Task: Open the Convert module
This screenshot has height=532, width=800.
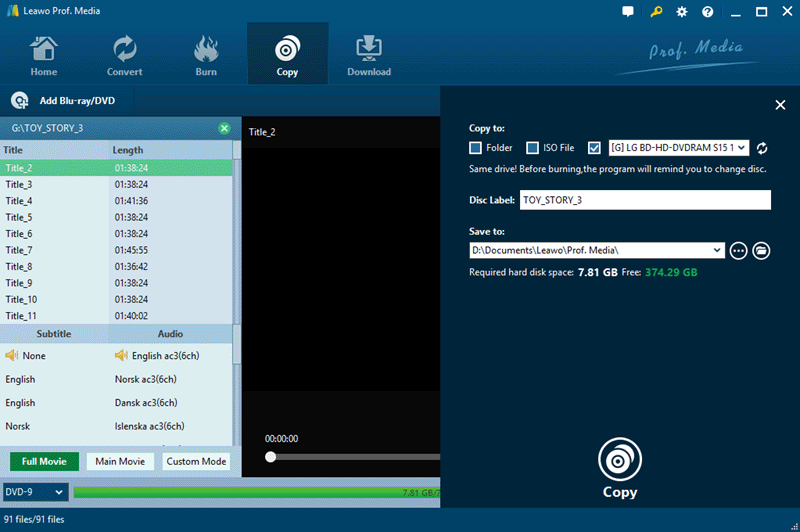Action: pos(124,56)
